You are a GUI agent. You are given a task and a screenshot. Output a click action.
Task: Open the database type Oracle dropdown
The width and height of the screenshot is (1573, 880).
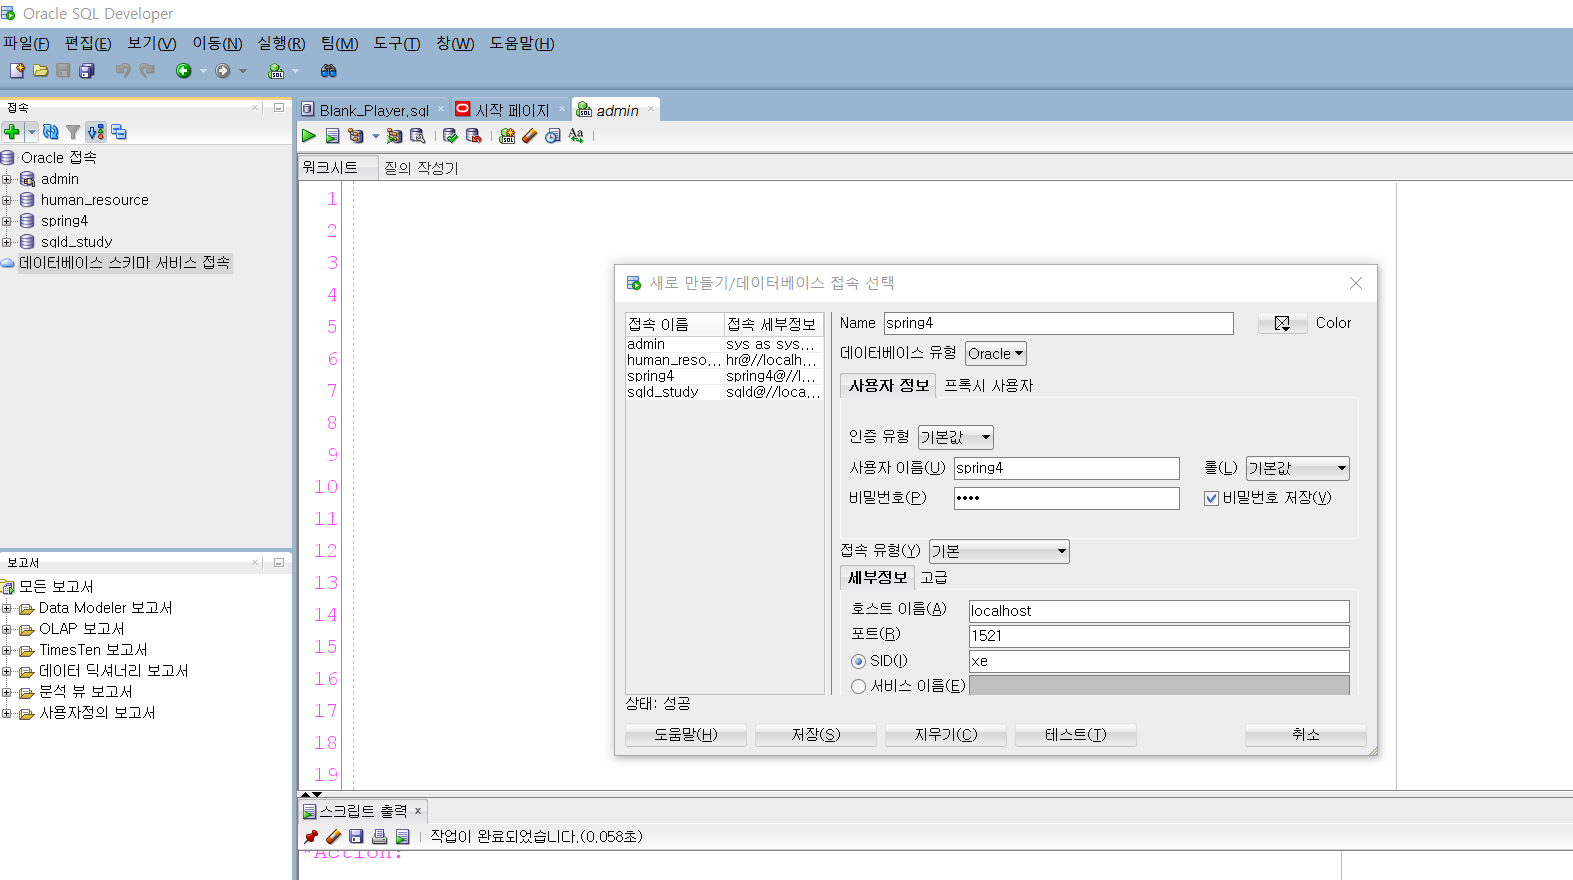(x=996, y=353)
